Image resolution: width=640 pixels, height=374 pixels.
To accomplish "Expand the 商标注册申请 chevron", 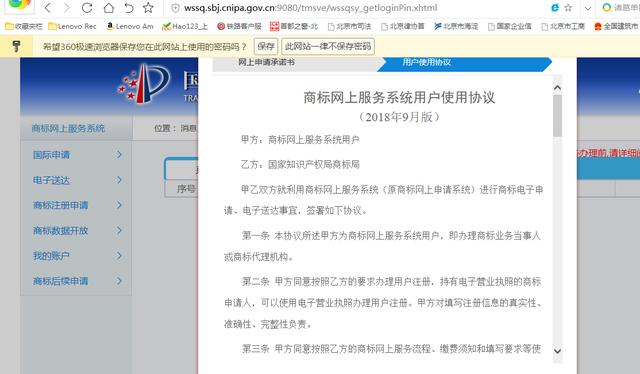I will pyautogui.click(x=119, y=205).
